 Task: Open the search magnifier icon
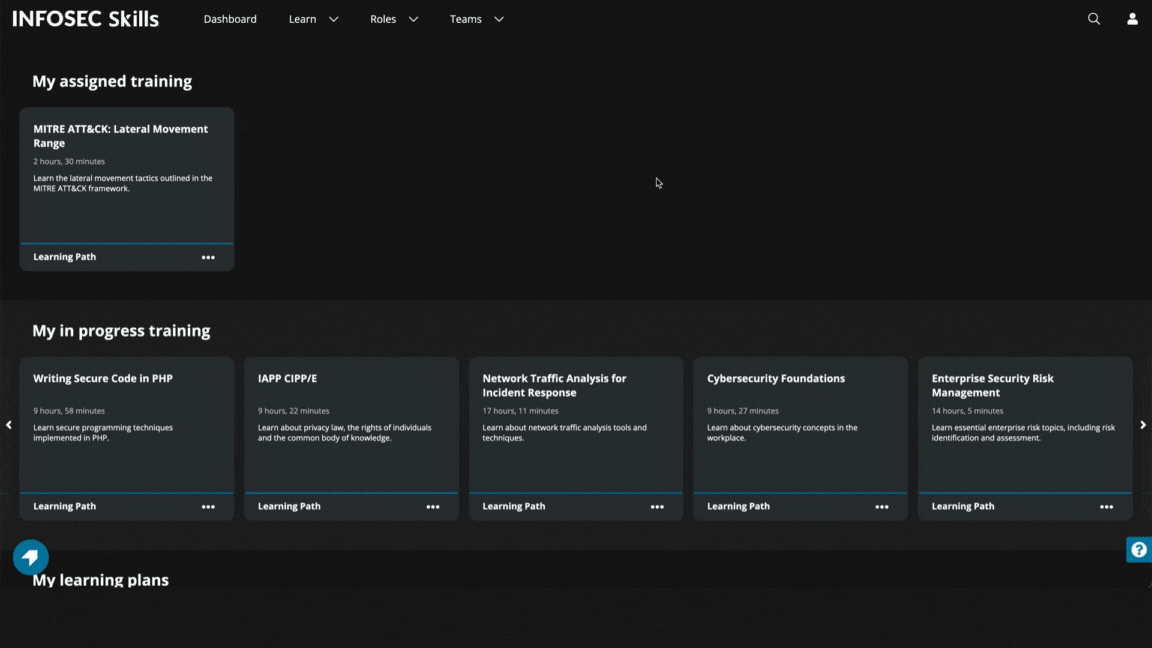click(1094, 19)
